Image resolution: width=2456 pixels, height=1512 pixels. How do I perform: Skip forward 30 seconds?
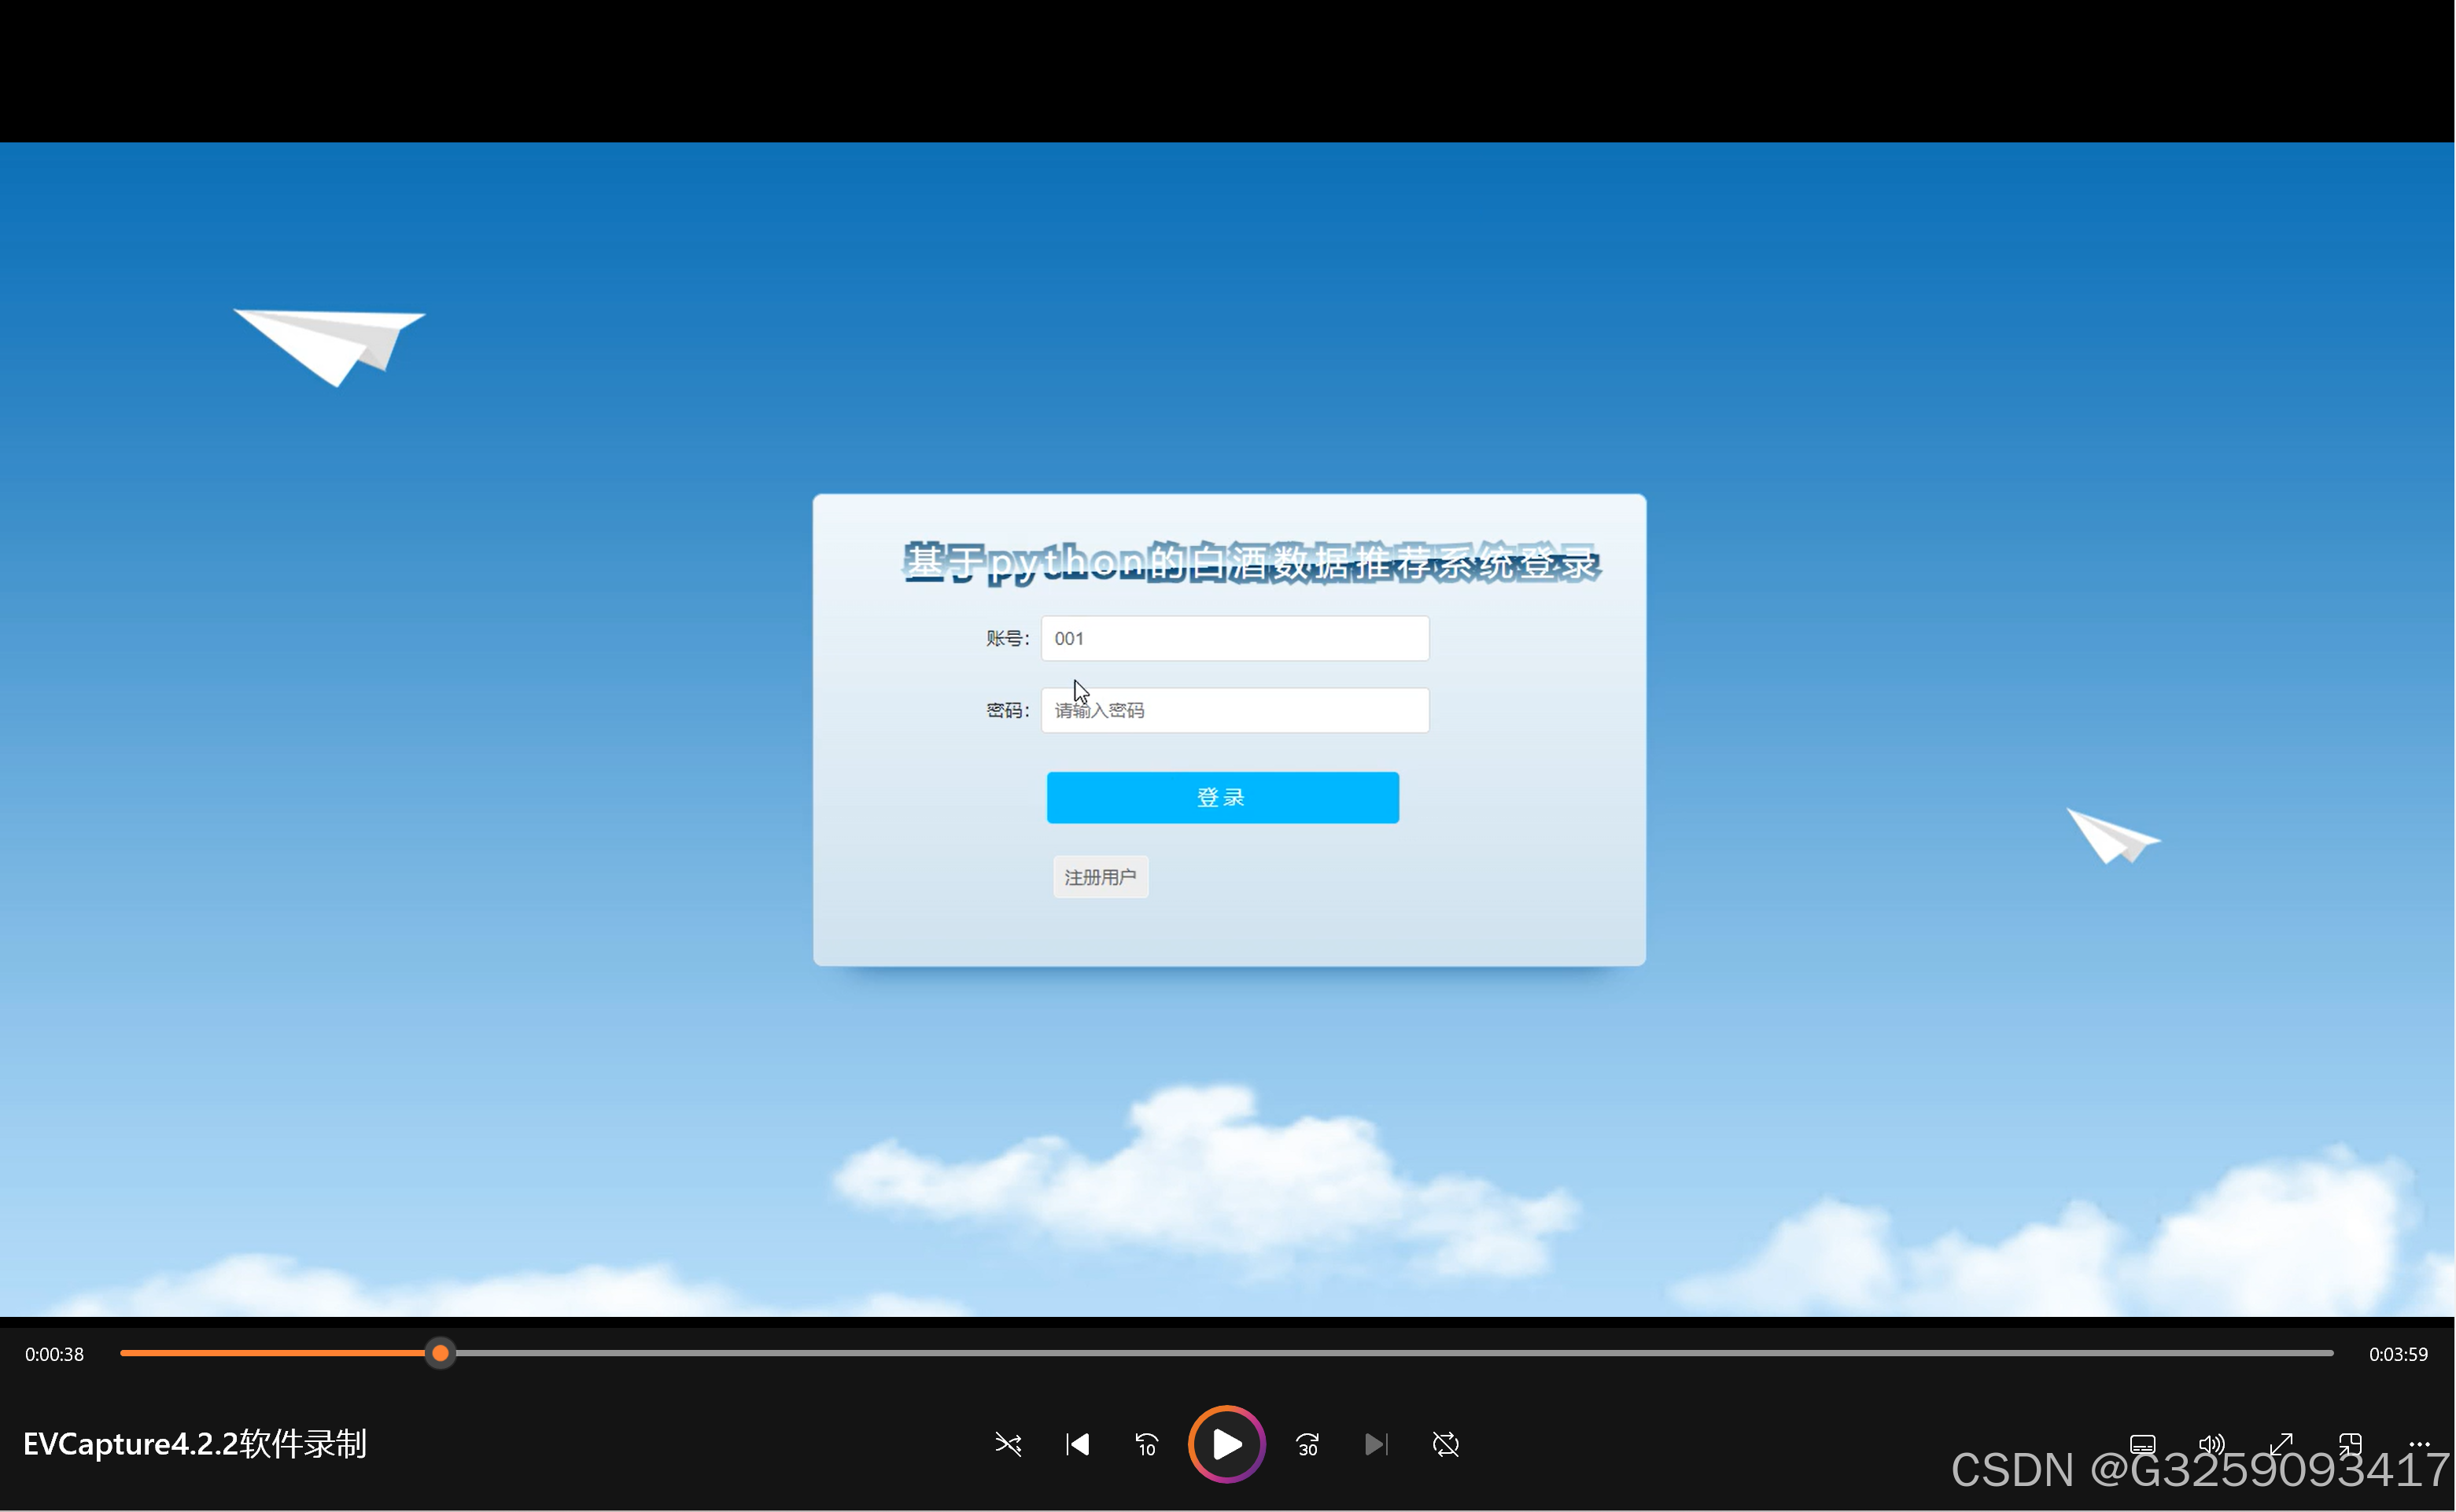pos(1307,1444)
